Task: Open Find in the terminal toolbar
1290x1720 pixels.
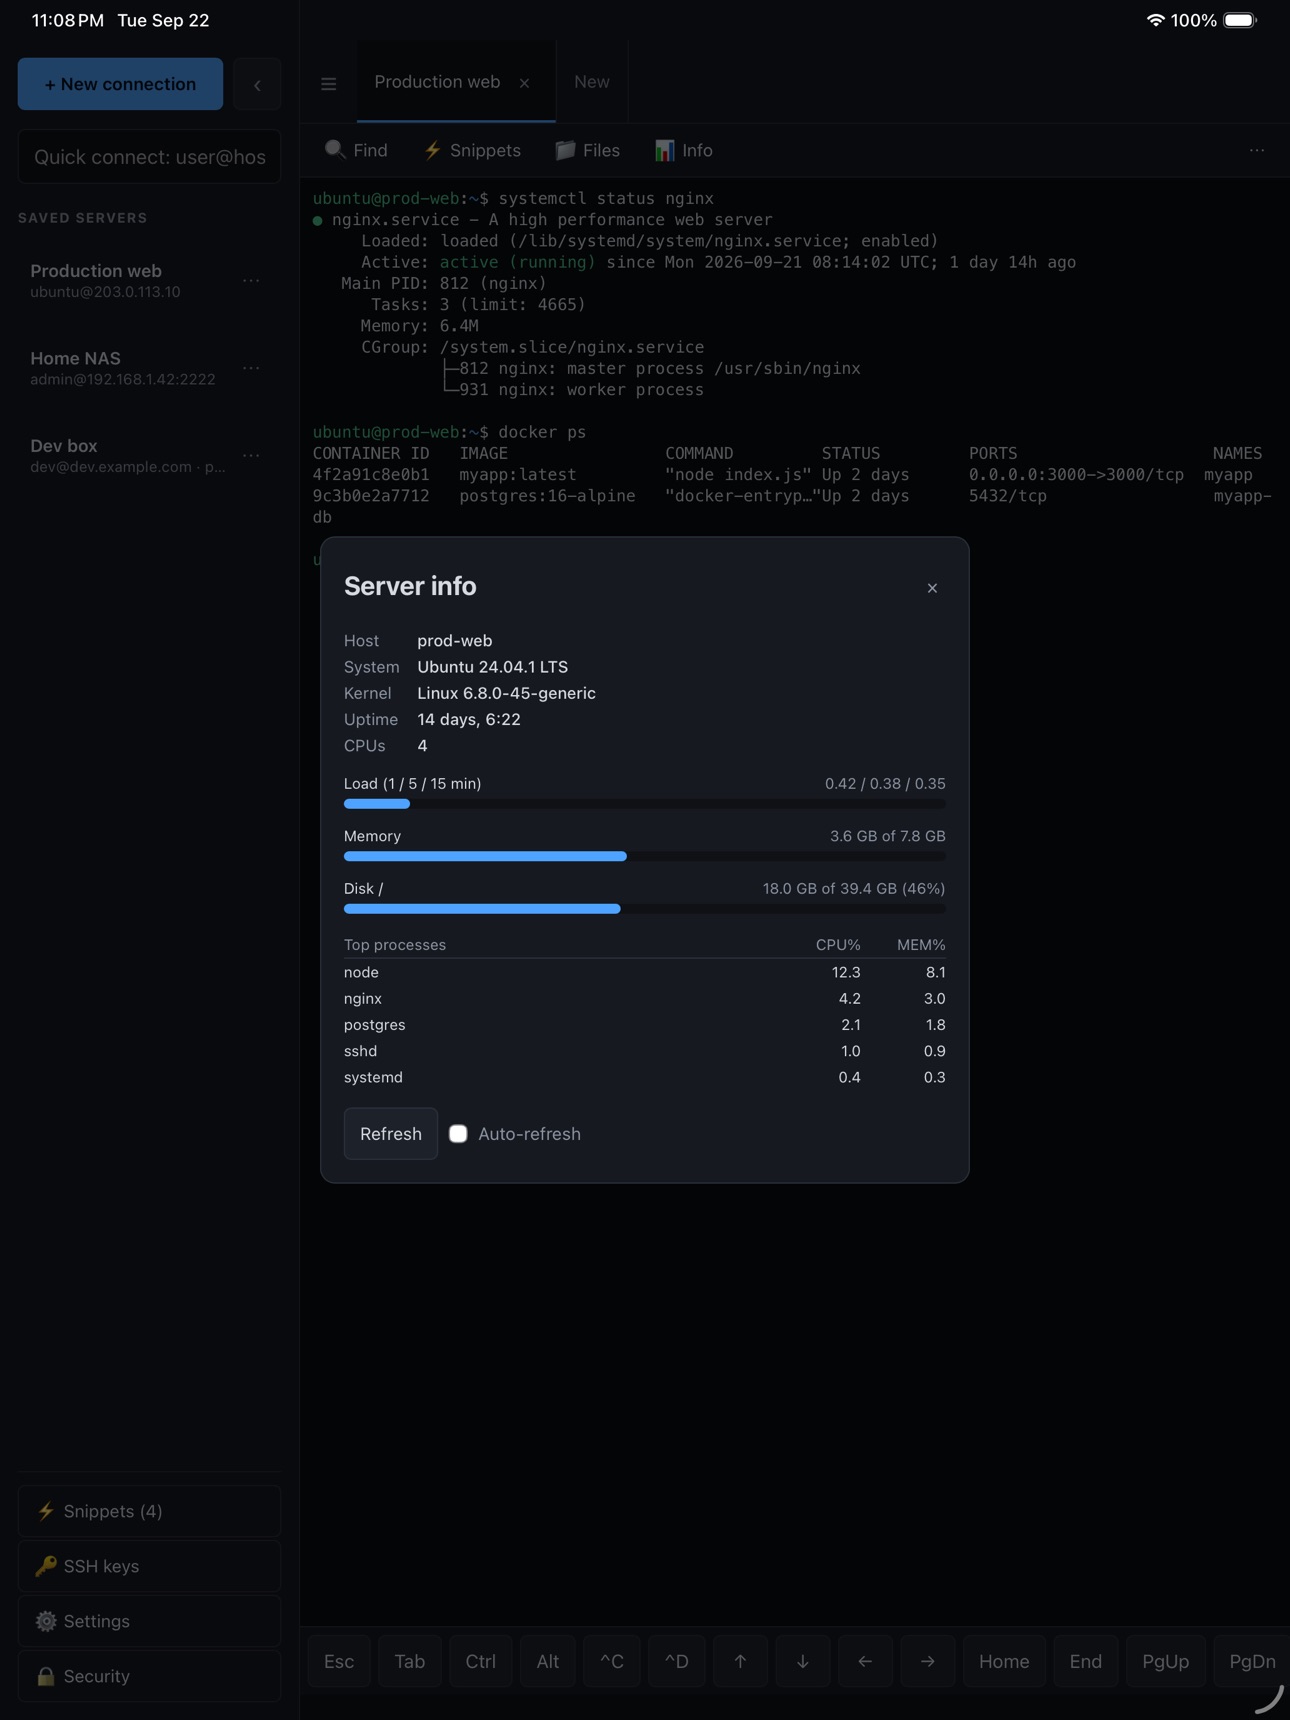Action: click(356, 150)
